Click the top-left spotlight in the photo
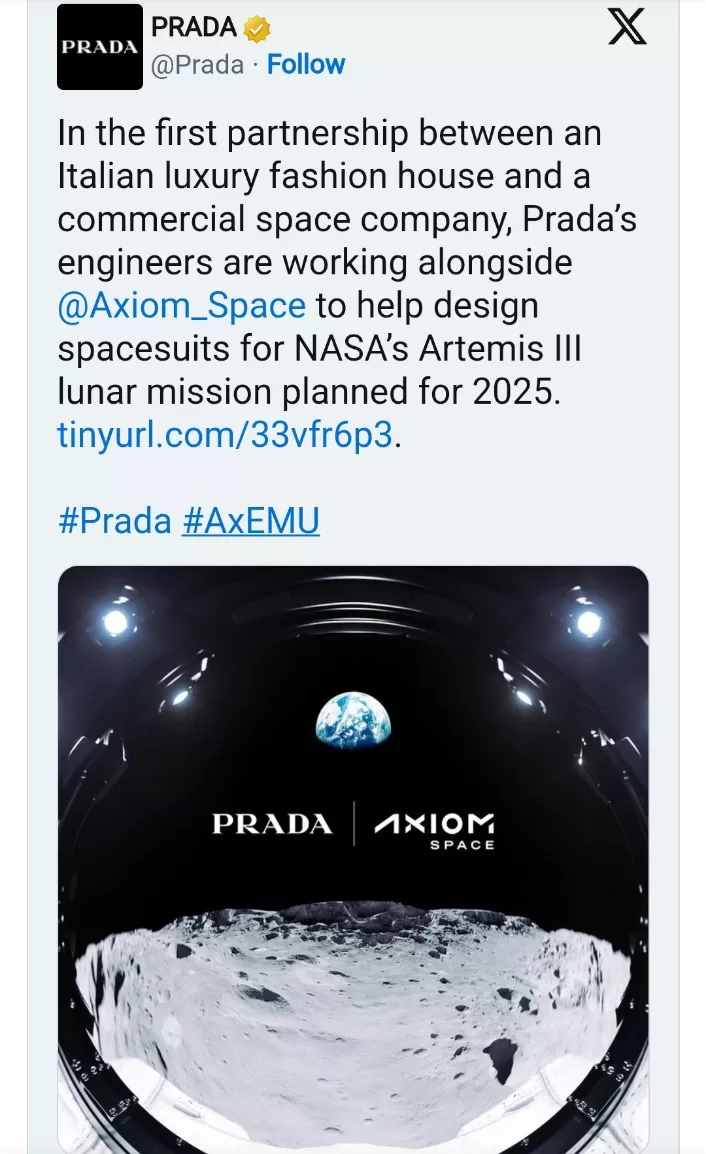Screen dimensions: 706x1154 pos(116,622)
